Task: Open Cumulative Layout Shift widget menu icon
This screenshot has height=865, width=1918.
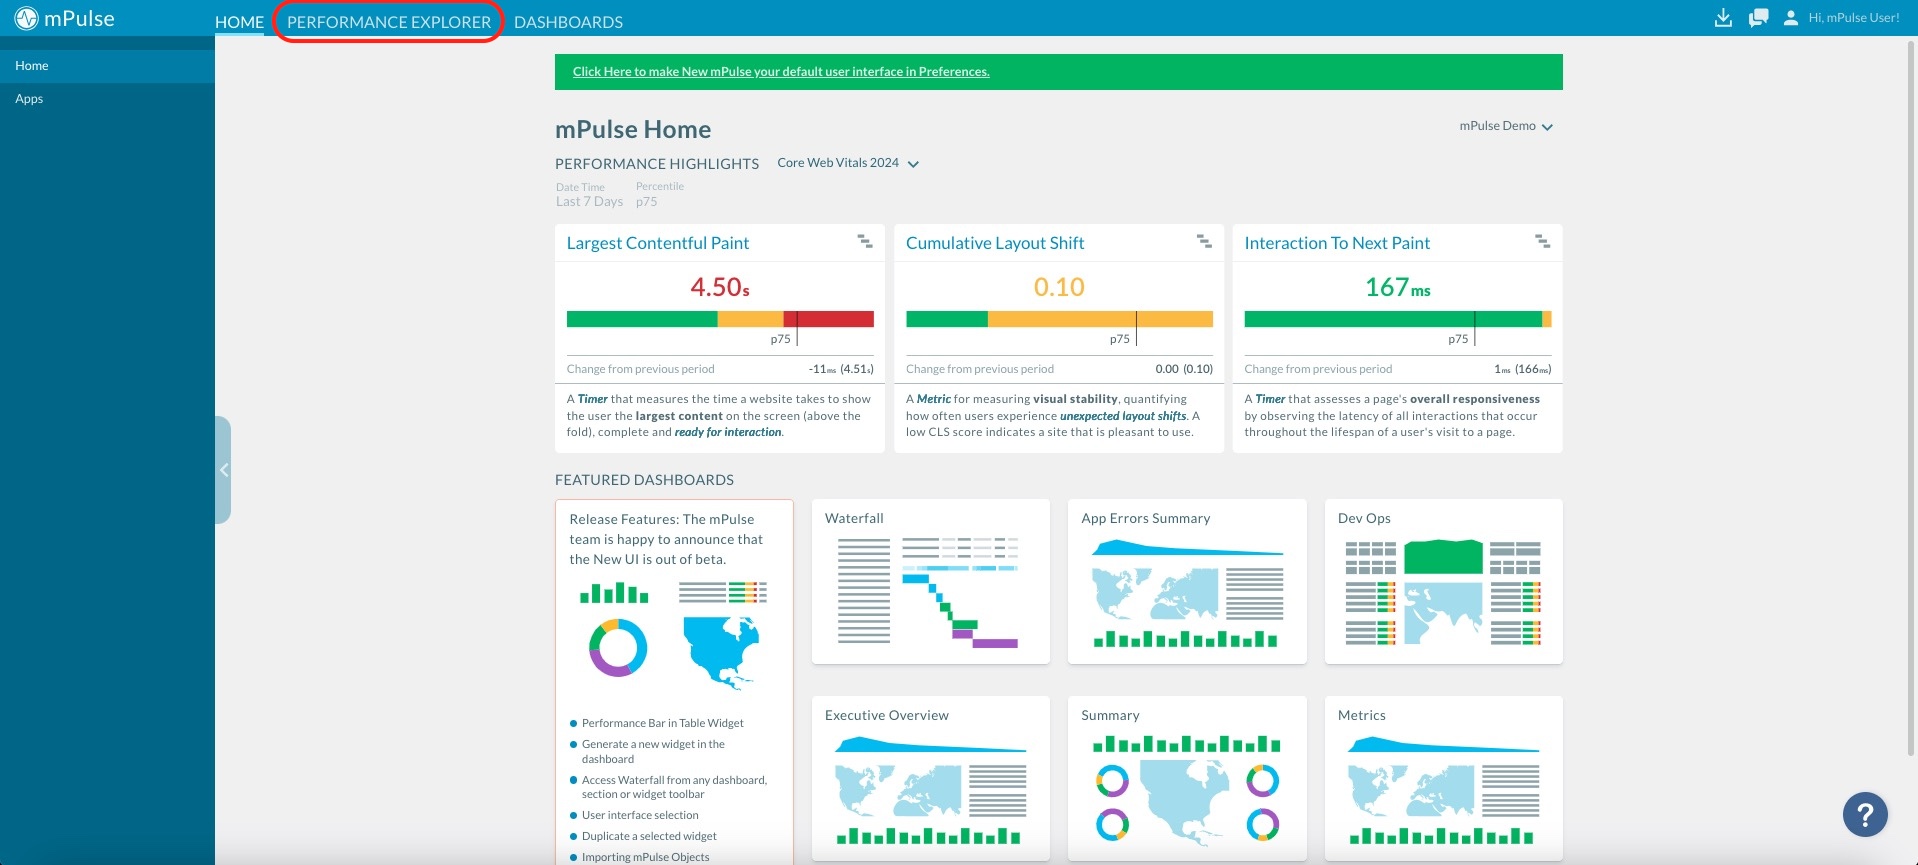Action: 1204,242
